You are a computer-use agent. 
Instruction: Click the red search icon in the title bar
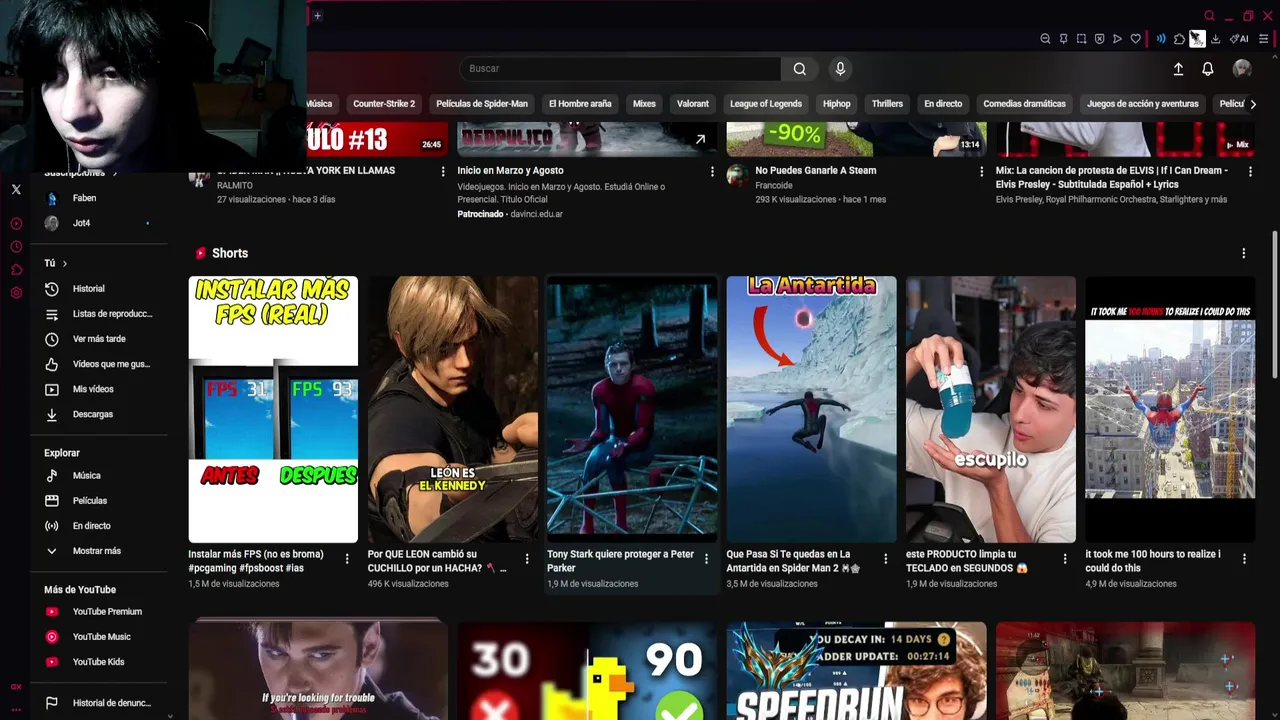click(1209, 15)
